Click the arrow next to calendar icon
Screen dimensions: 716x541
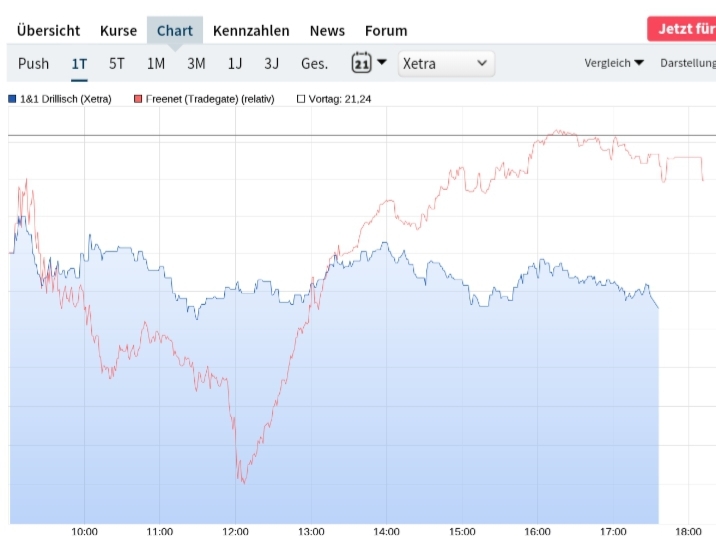tap(382, 62)
